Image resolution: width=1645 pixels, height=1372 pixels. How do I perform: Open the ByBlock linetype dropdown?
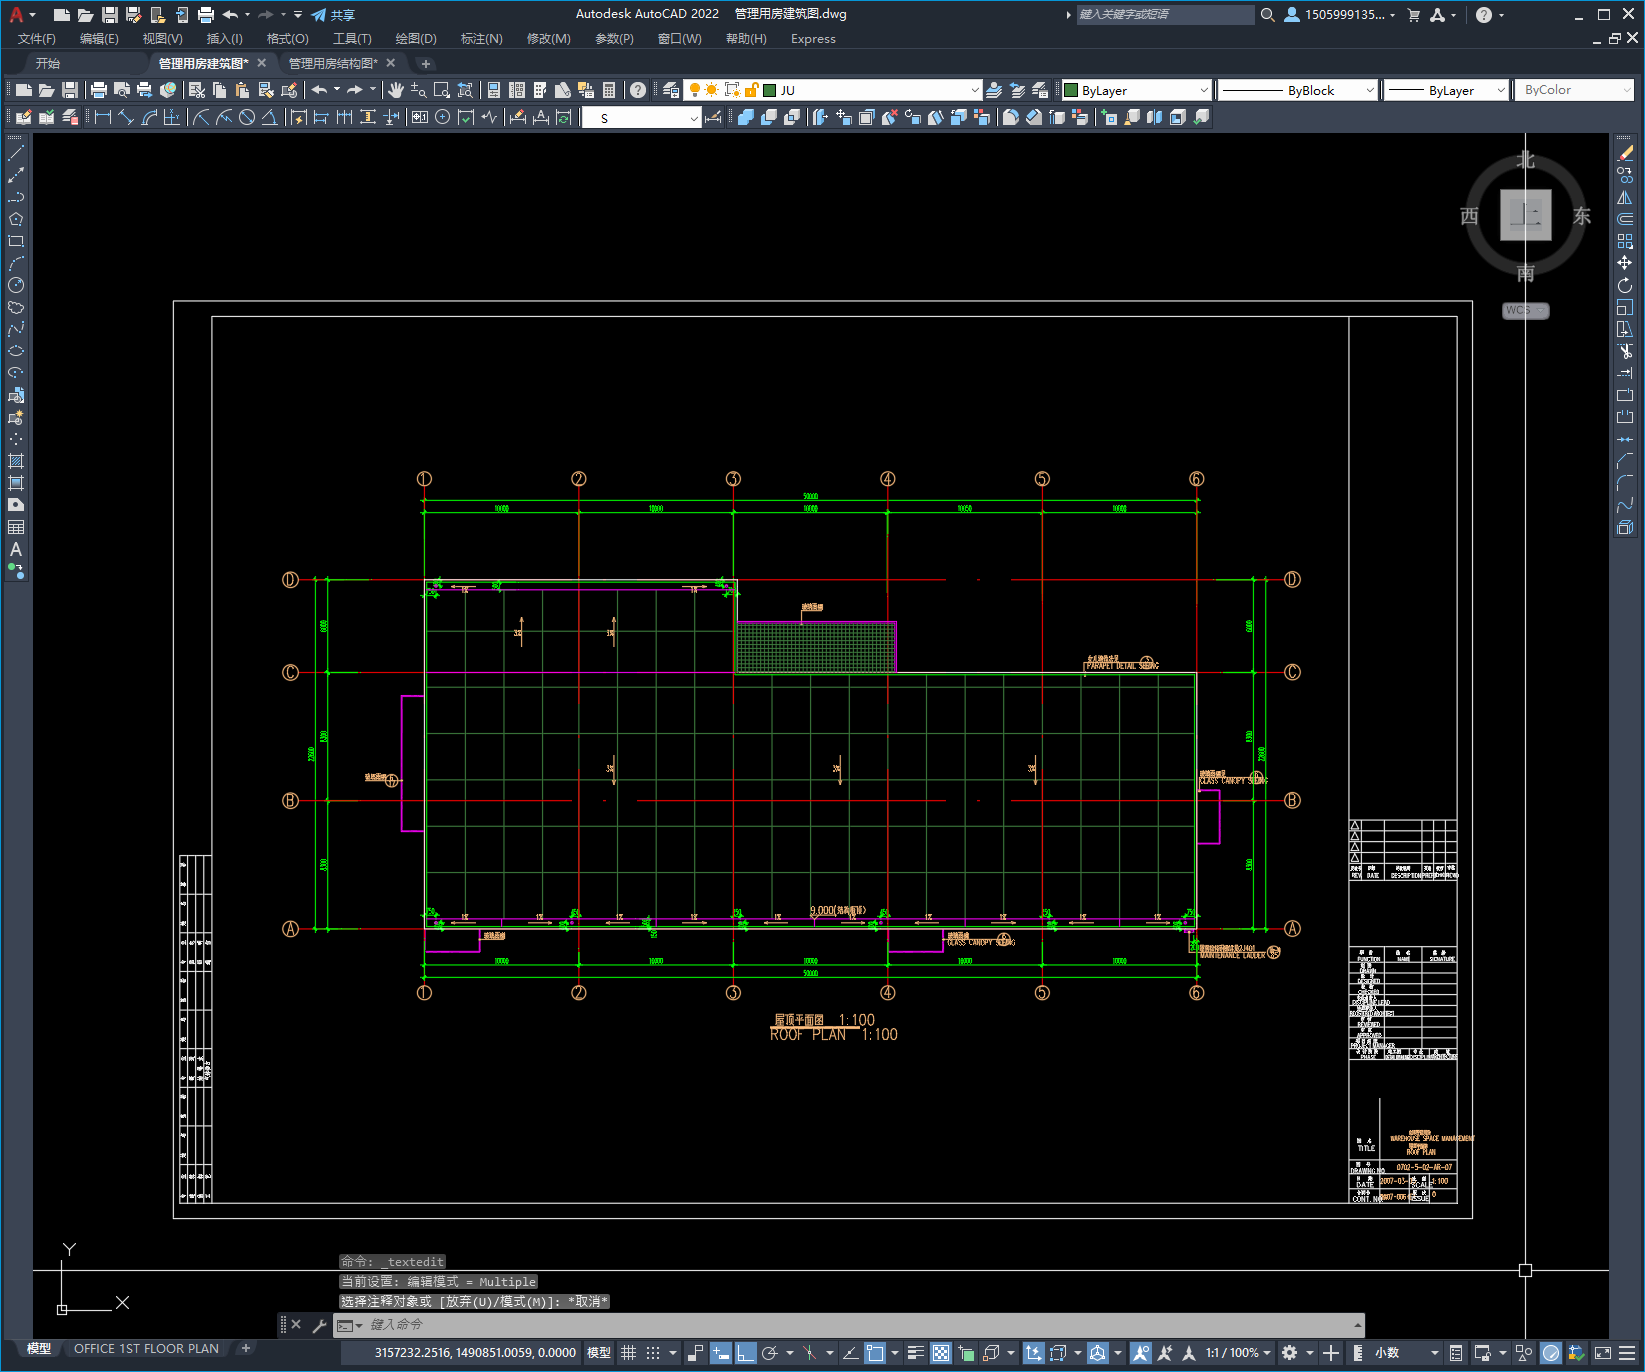click(x=1298, y=90)
